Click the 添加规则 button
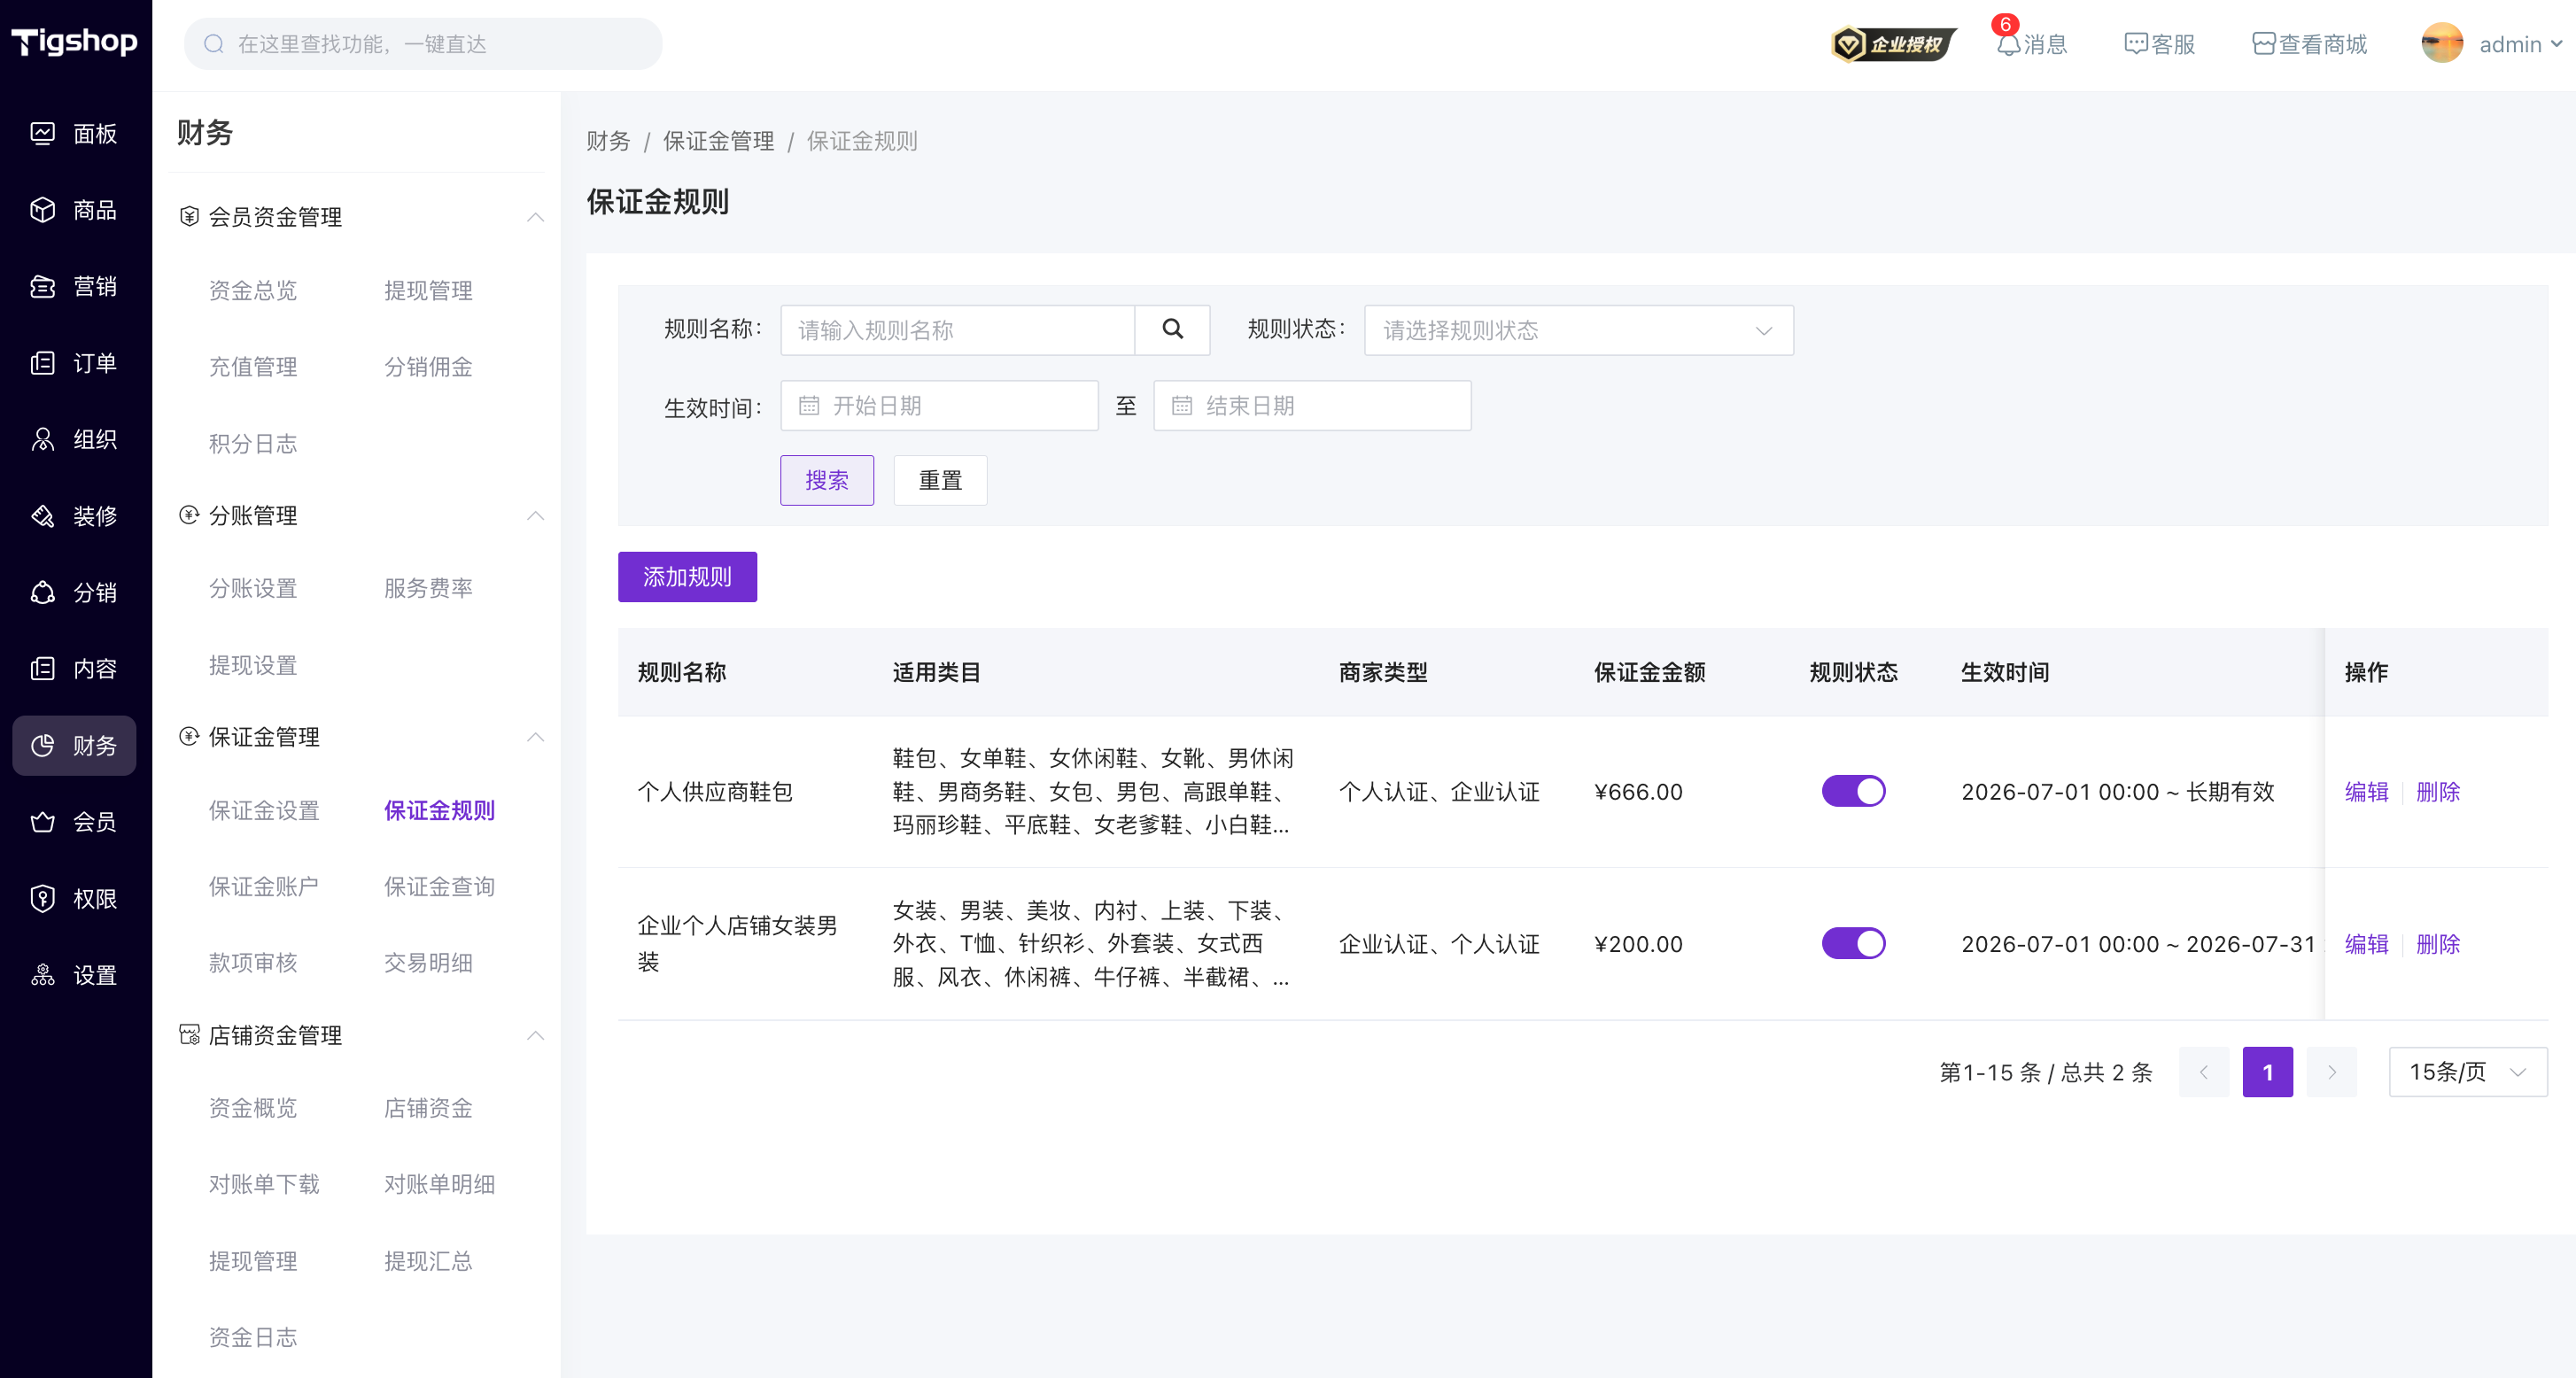Screen dimensions: 2576x1378 point(687,577)
